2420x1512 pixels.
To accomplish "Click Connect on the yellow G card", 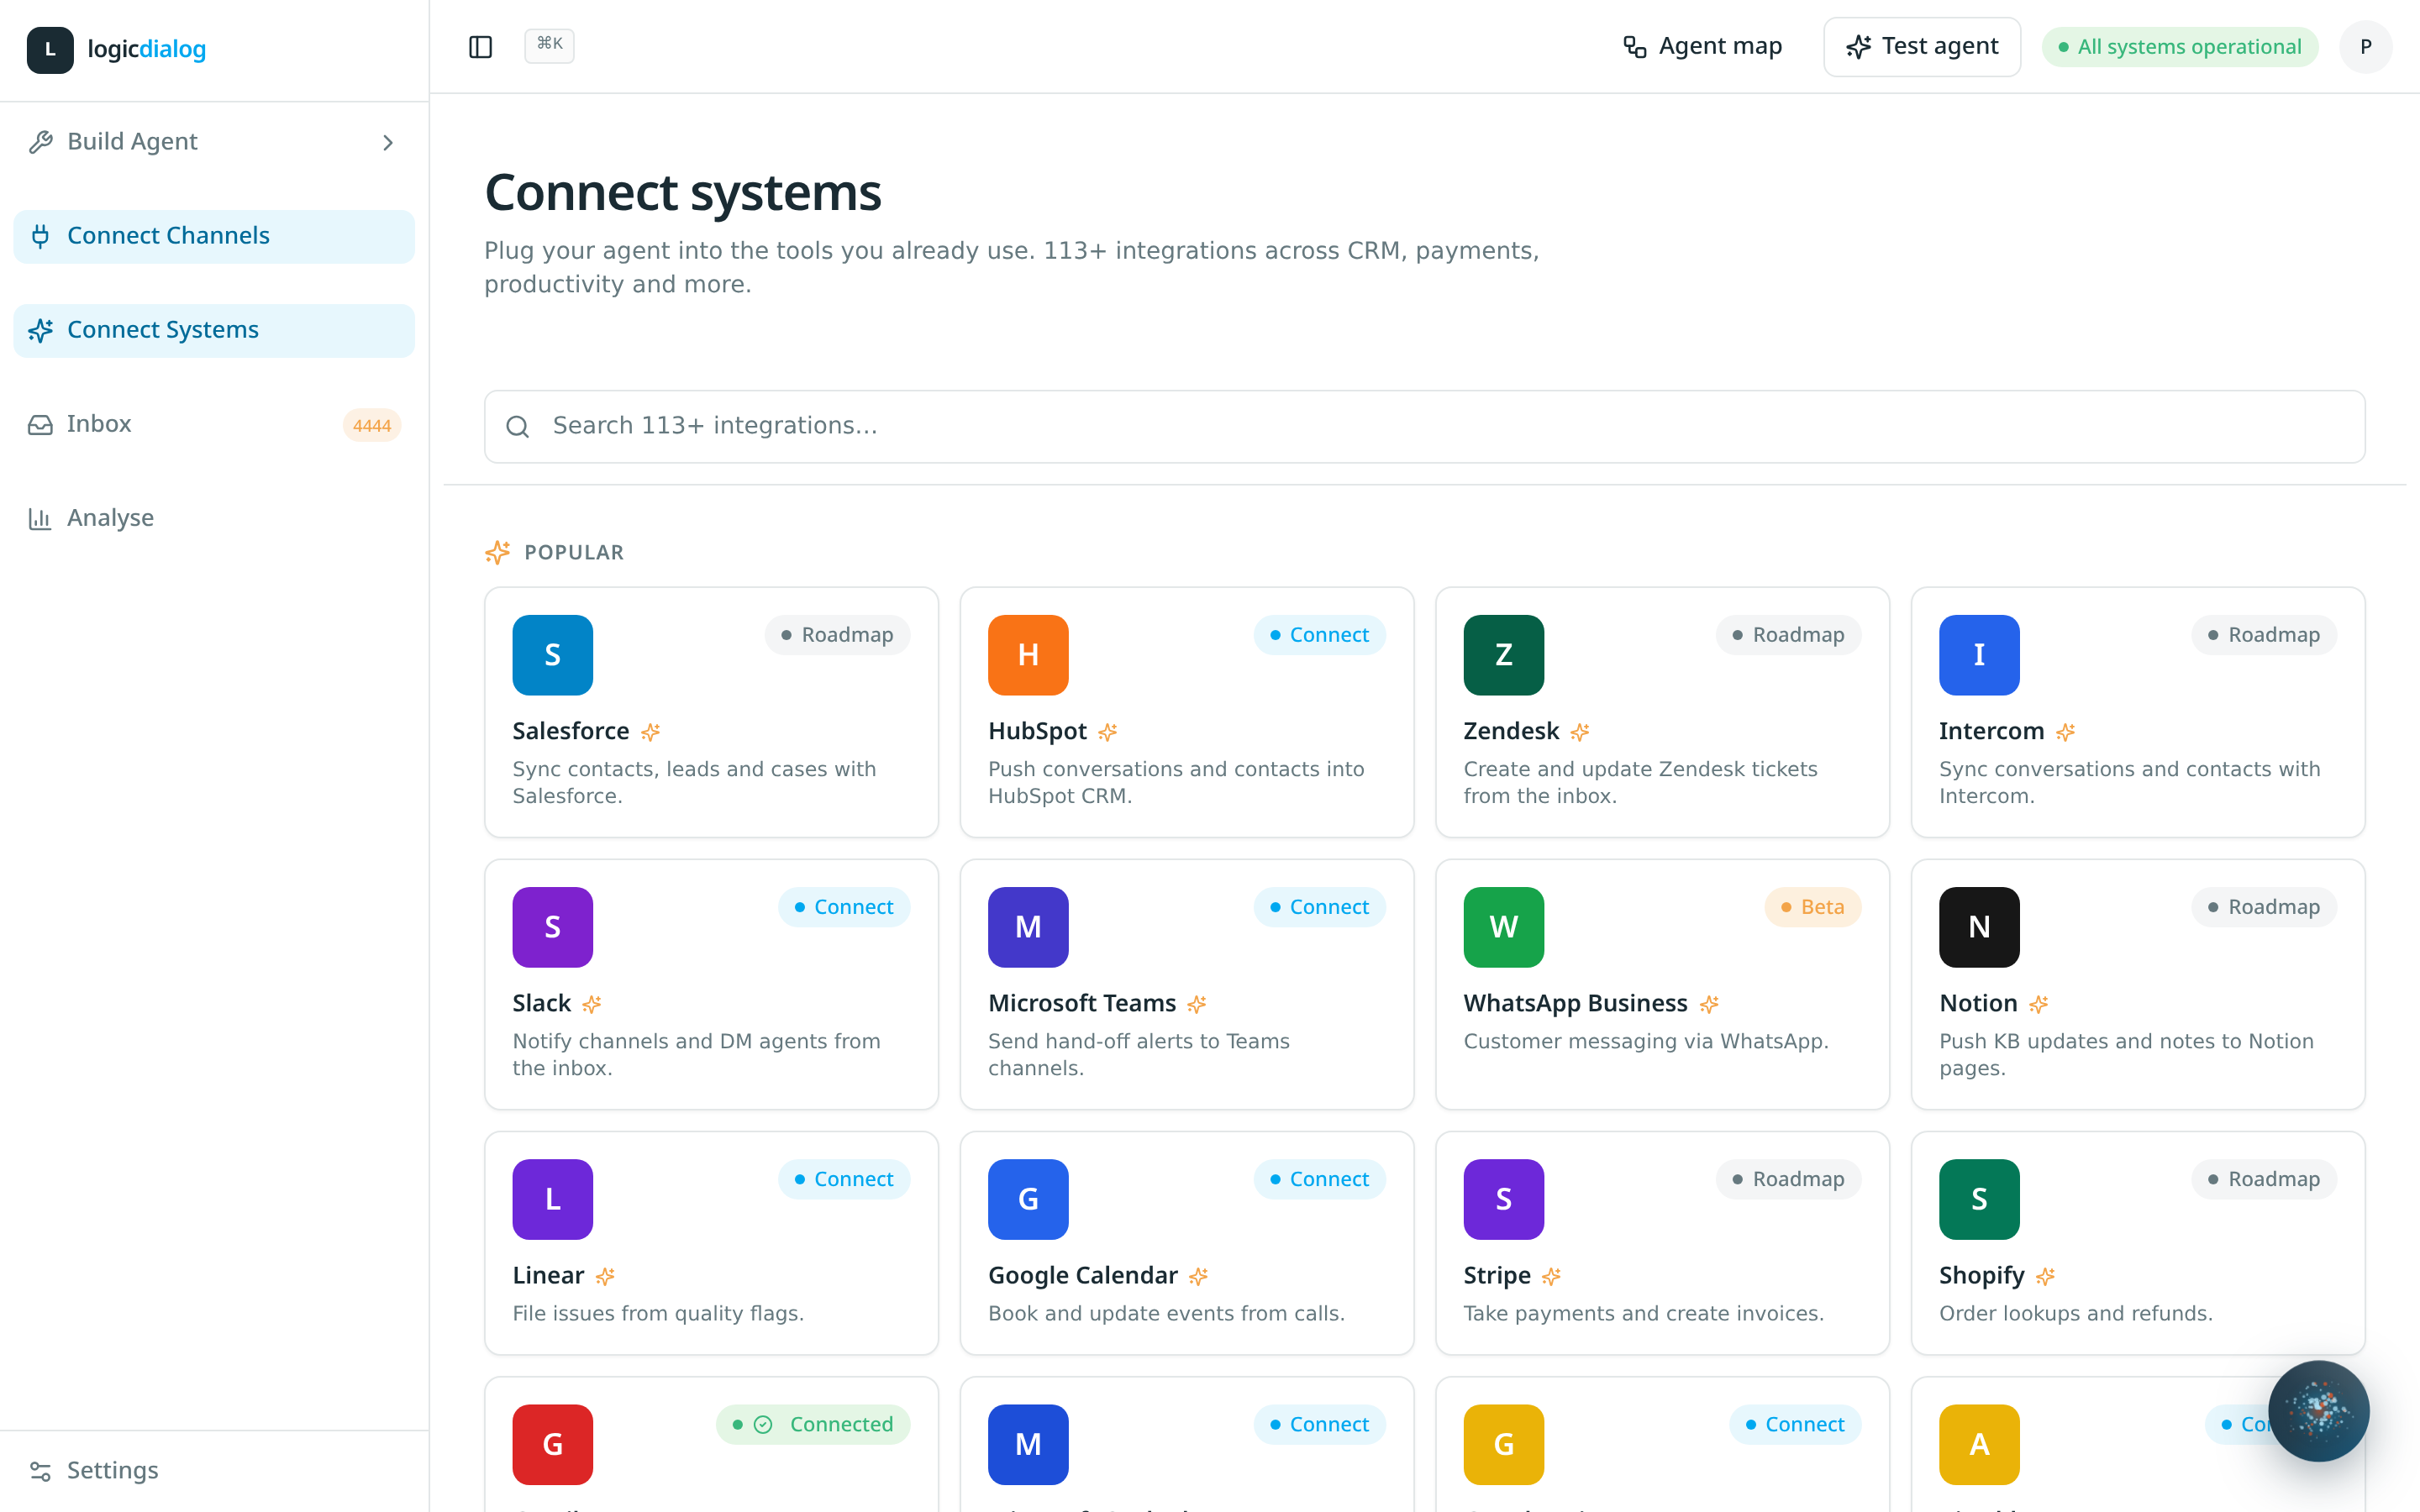I will tap(1795, 1424).
